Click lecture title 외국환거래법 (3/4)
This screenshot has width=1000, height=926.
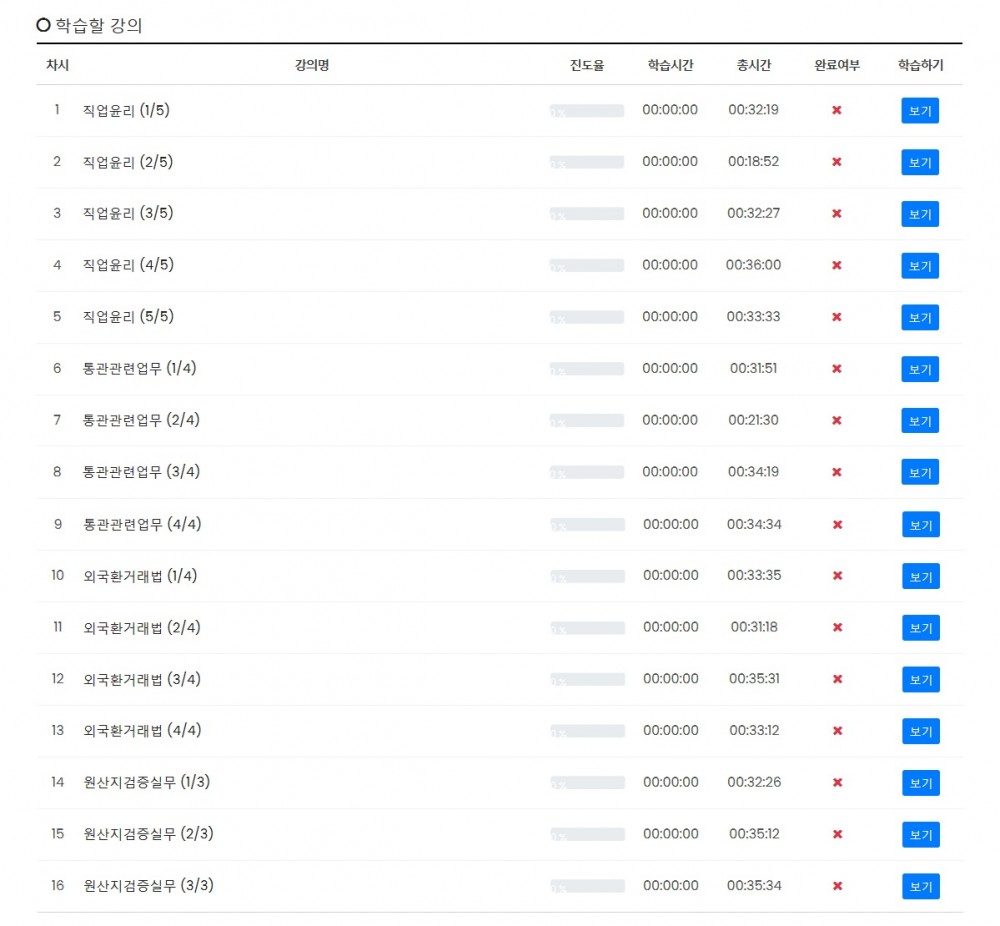click(x=142, y=679)
